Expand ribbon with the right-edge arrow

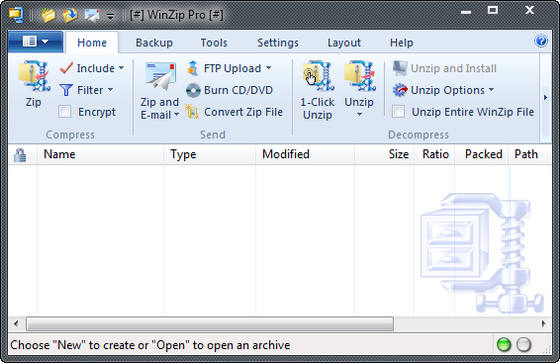tap(545, 97)
